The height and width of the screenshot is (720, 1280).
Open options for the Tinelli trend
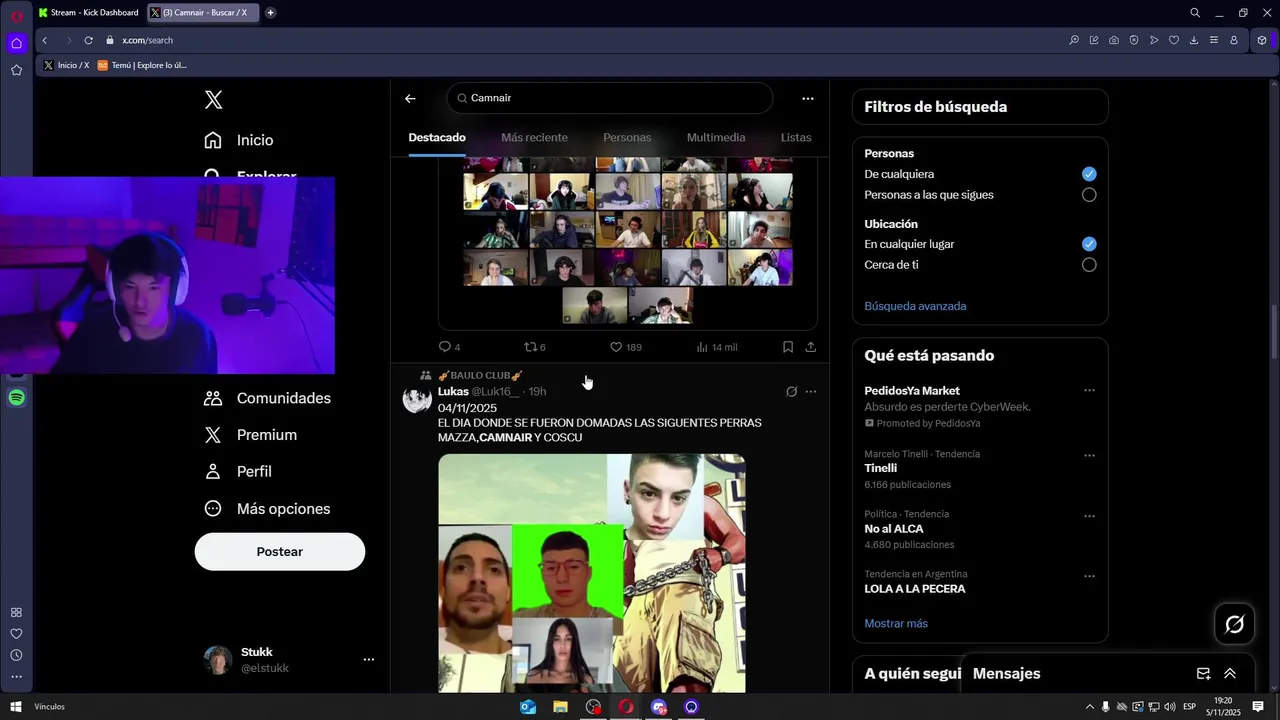1089,455
